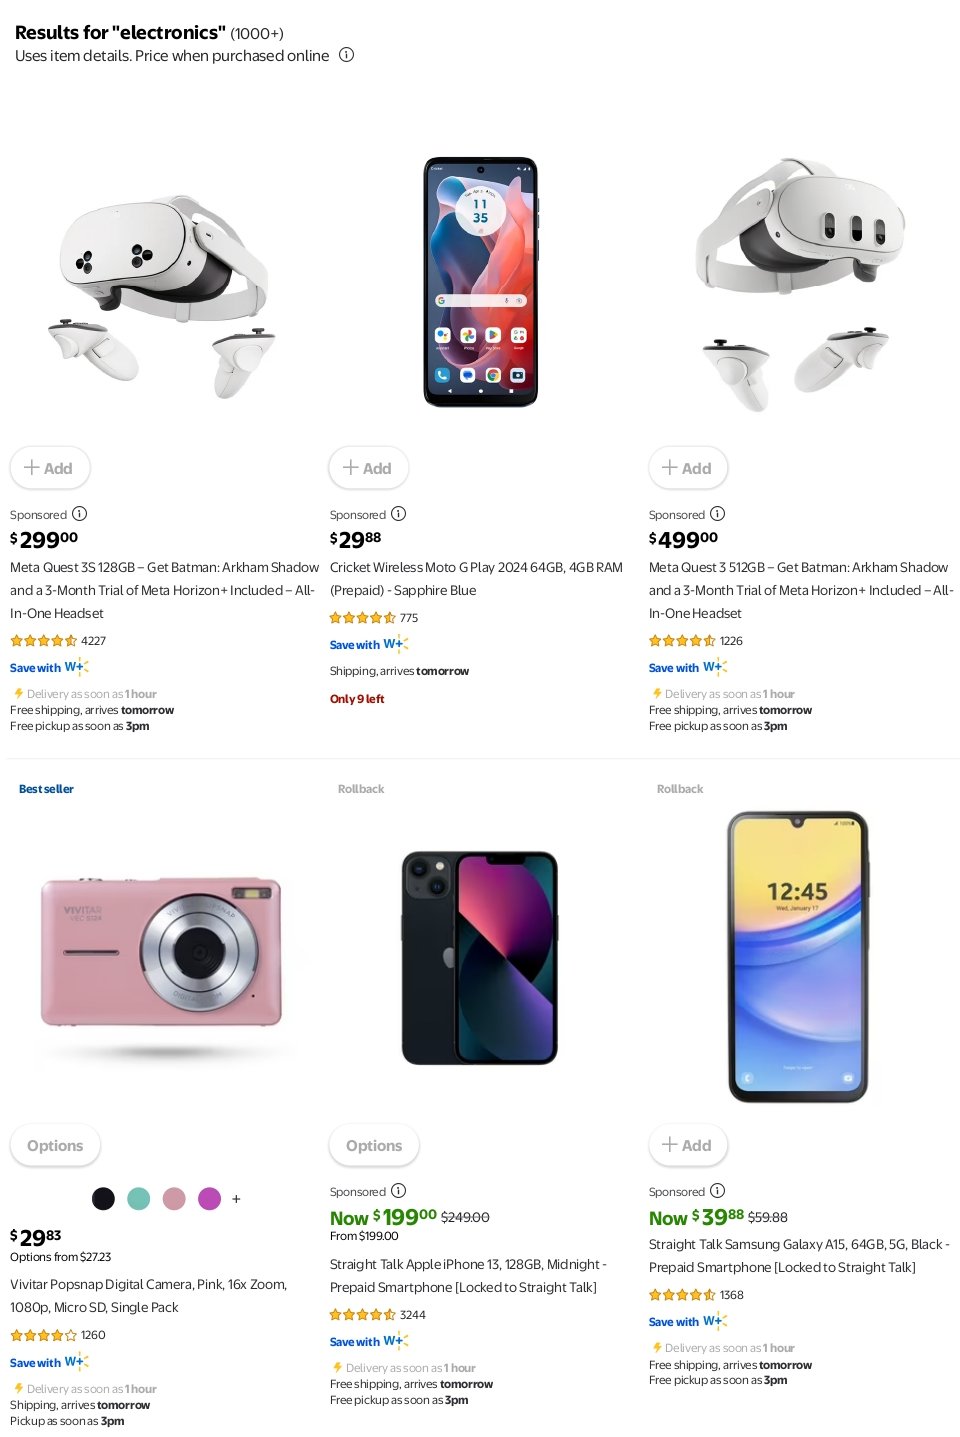This screenshot has height=1437, width=960.
Task: Choose the teal camera color swatch
Action: click(x=139, y=1199)
